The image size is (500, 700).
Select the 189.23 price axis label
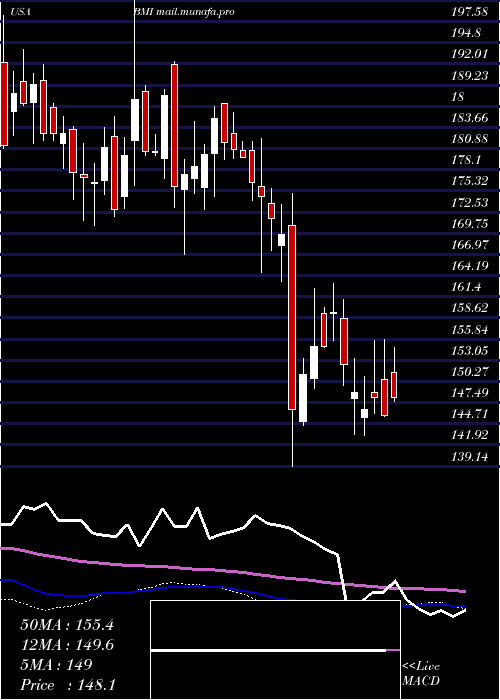(470, 75)
